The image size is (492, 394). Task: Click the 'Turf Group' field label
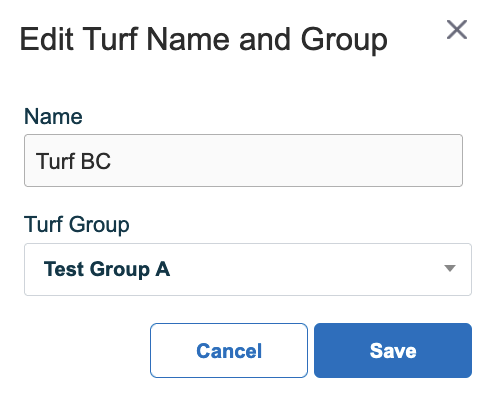(x=77, y=225)
